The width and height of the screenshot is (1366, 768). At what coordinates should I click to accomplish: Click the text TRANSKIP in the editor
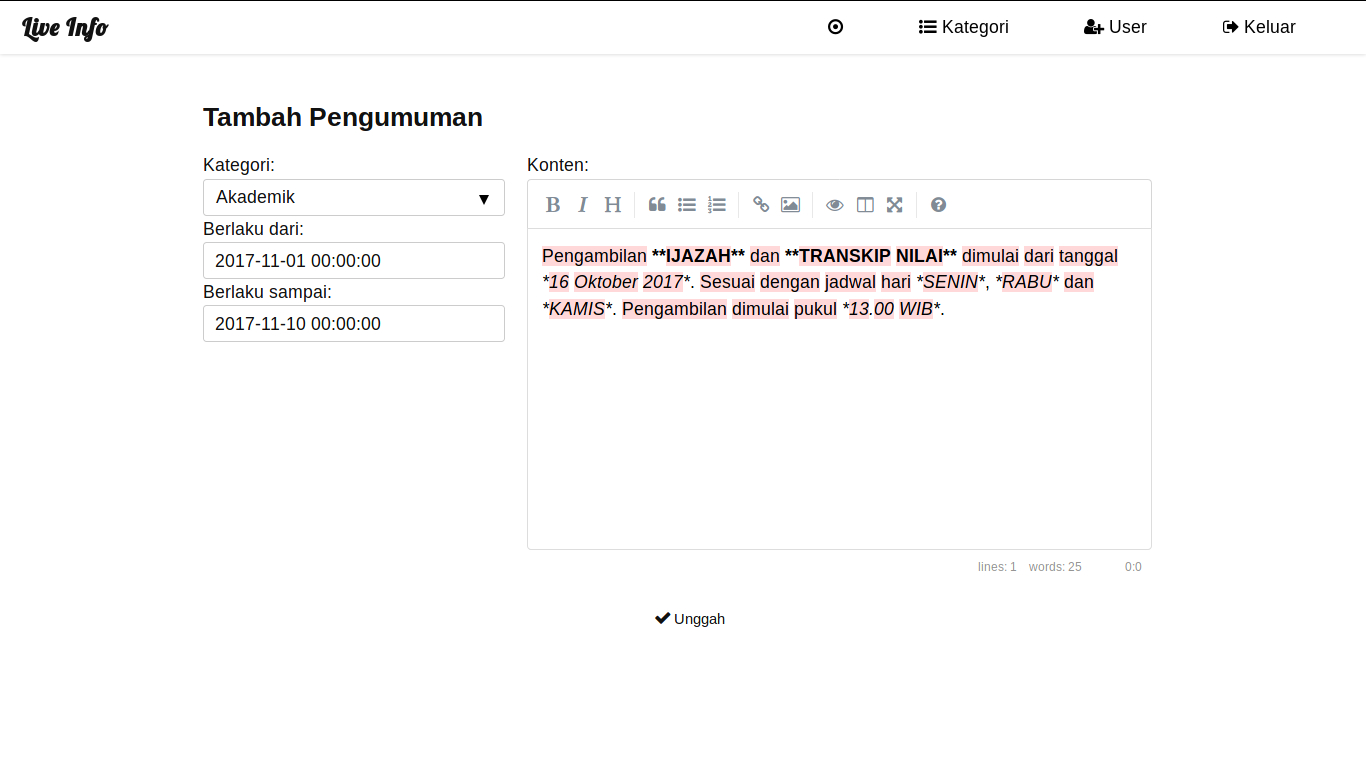tap(845, 256)
